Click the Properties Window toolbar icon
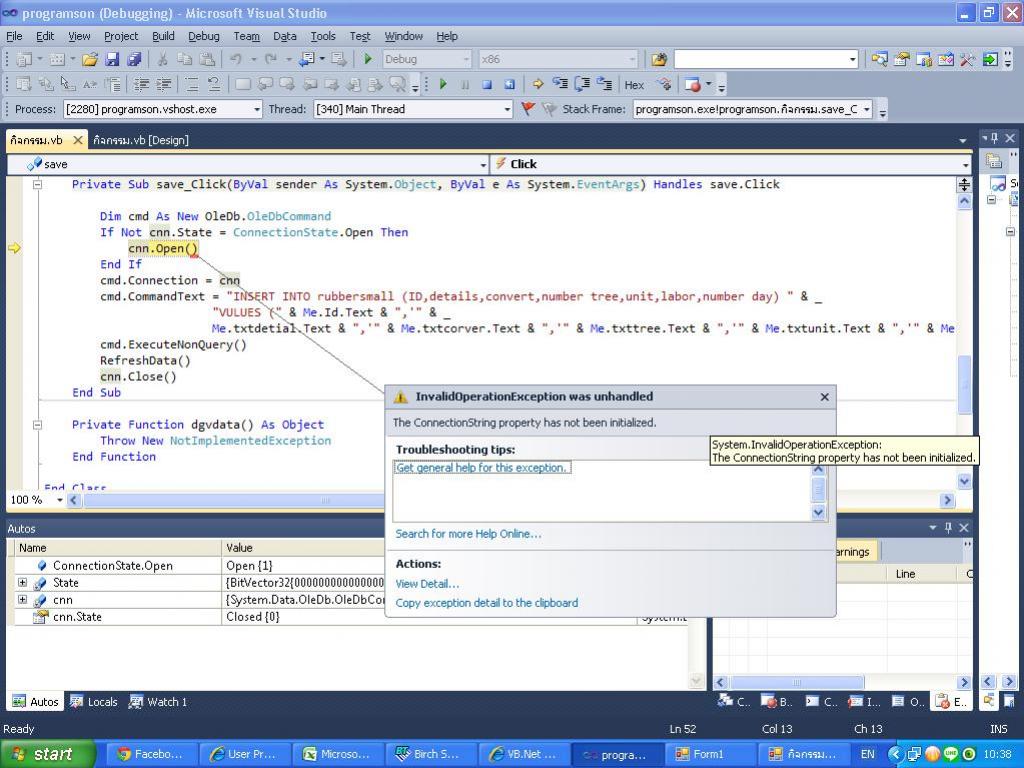The width and height of the screenshot is (1024, 768). [x=902, y=59]
